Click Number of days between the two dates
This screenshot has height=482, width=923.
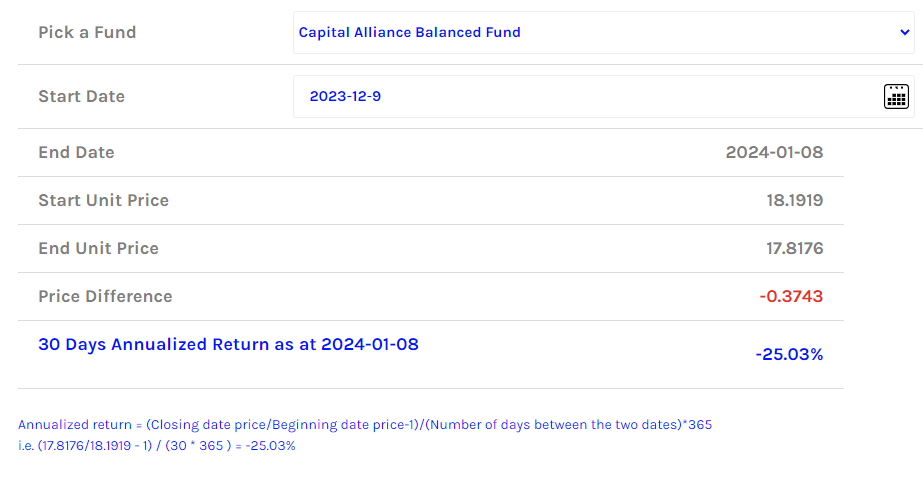click(x=554, y=425)
